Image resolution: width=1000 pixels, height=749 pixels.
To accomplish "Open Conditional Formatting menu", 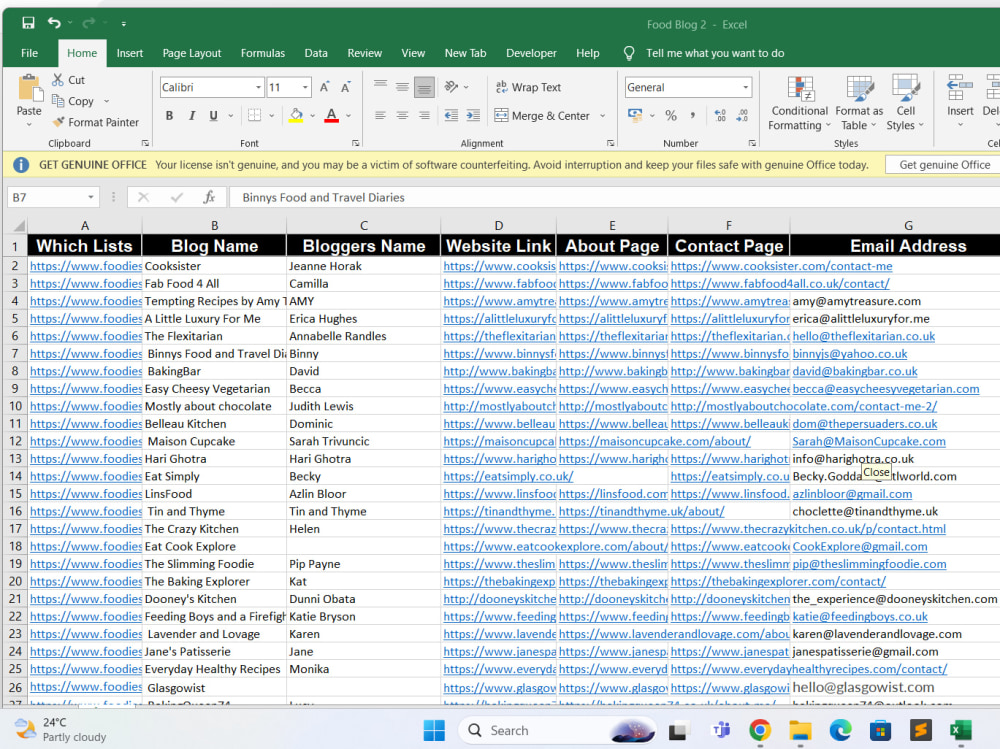I will pyautogui.click(x=799, y=103).
